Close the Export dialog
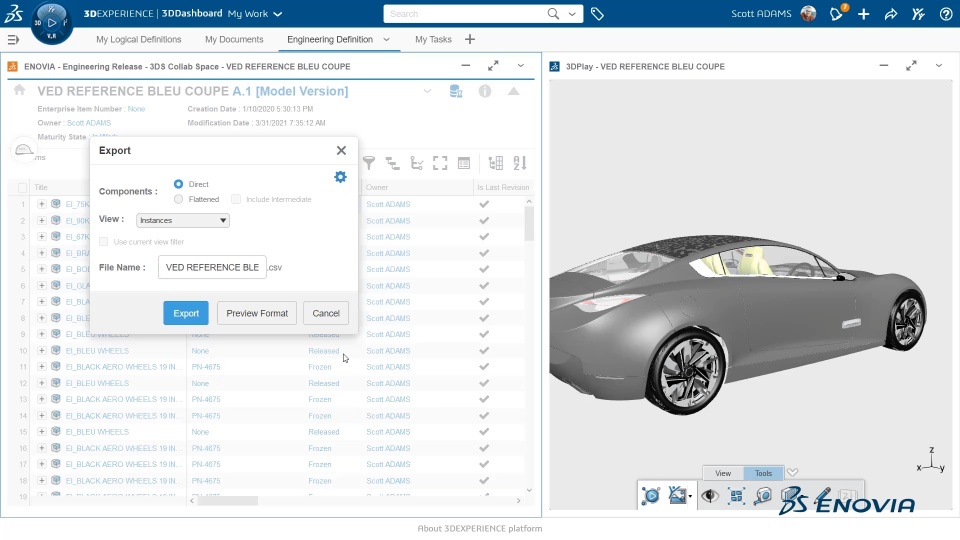Viewport: 960px width, 540px height. pos(341,150)
